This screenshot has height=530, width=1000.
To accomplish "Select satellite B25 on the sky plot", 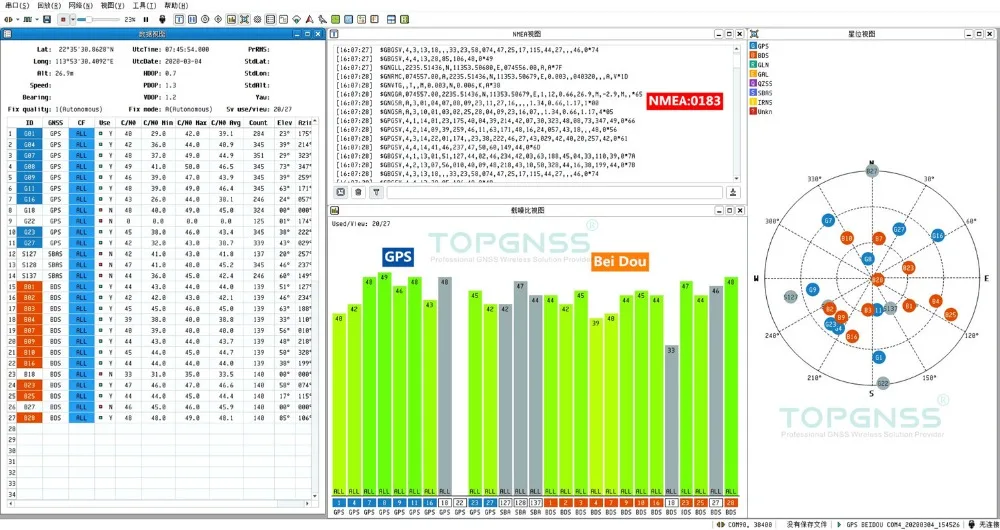I will coord(950,314).
